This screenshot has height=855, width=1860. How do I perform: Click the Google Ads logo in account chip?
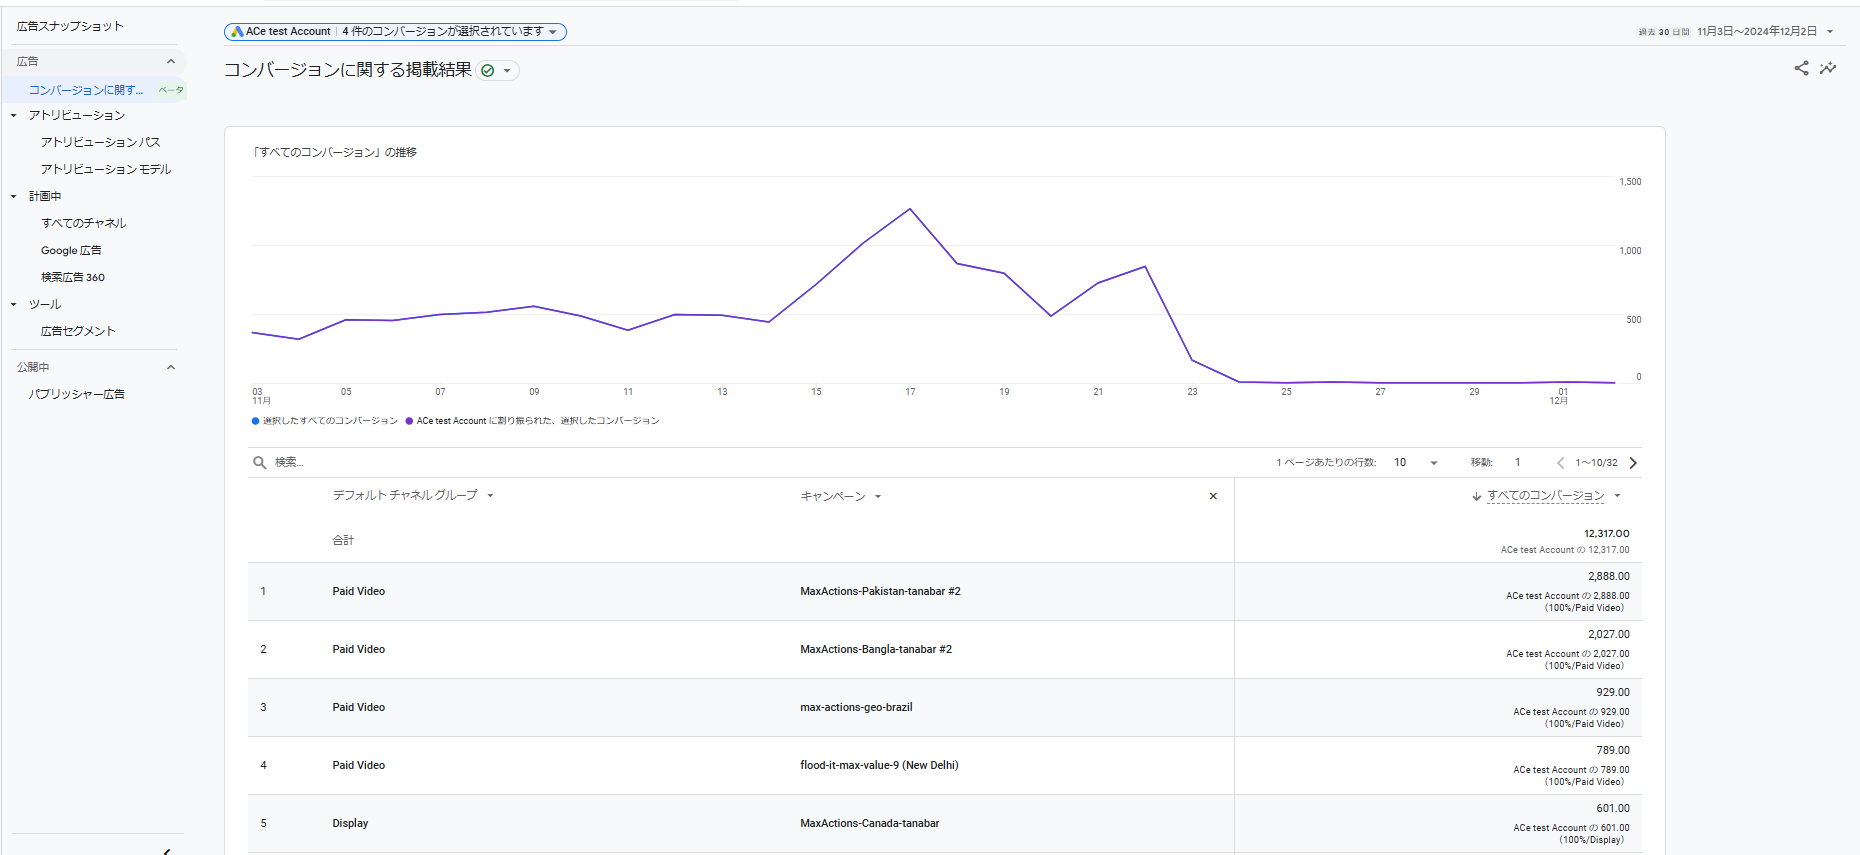(237, 32)
